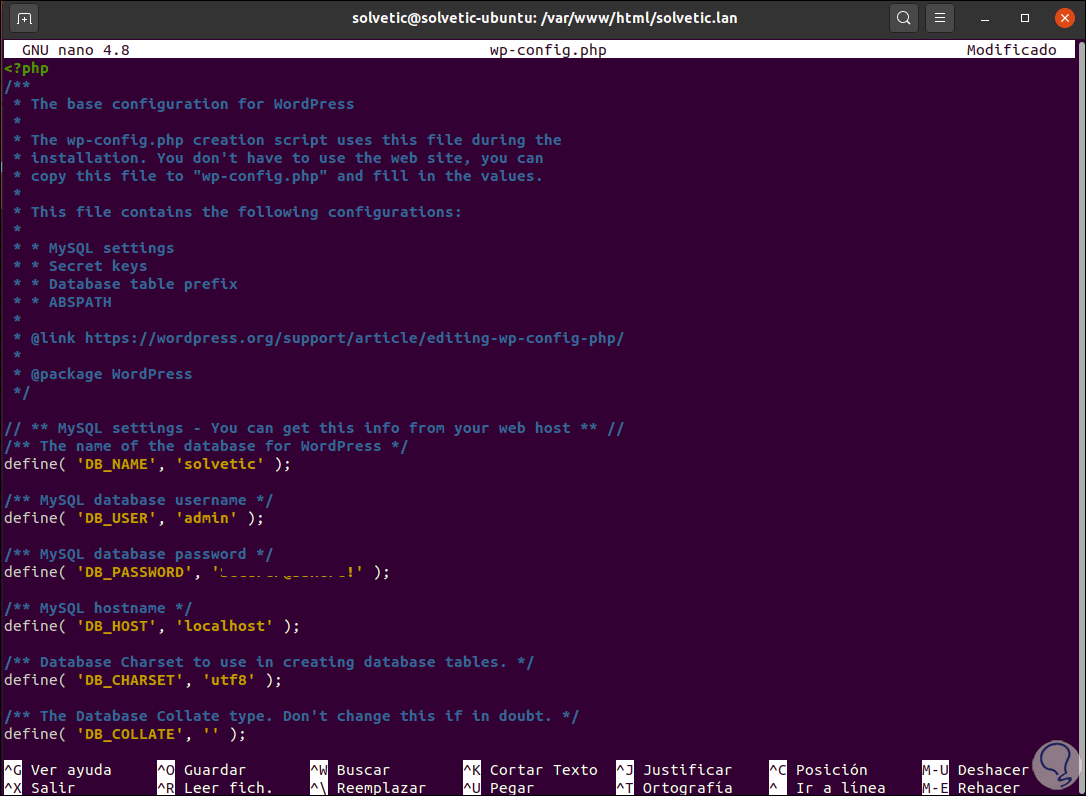Image resolution: width=1086 pixels, height=796 pixels.
Task: Close the terminal with the red X
Action: click(x=1065, y=18)
